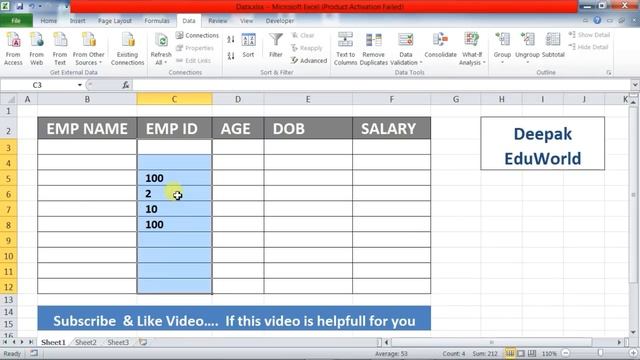This screenshot has width=640, height=360.
Task: Open the File tab
Action: click(16, 20)
